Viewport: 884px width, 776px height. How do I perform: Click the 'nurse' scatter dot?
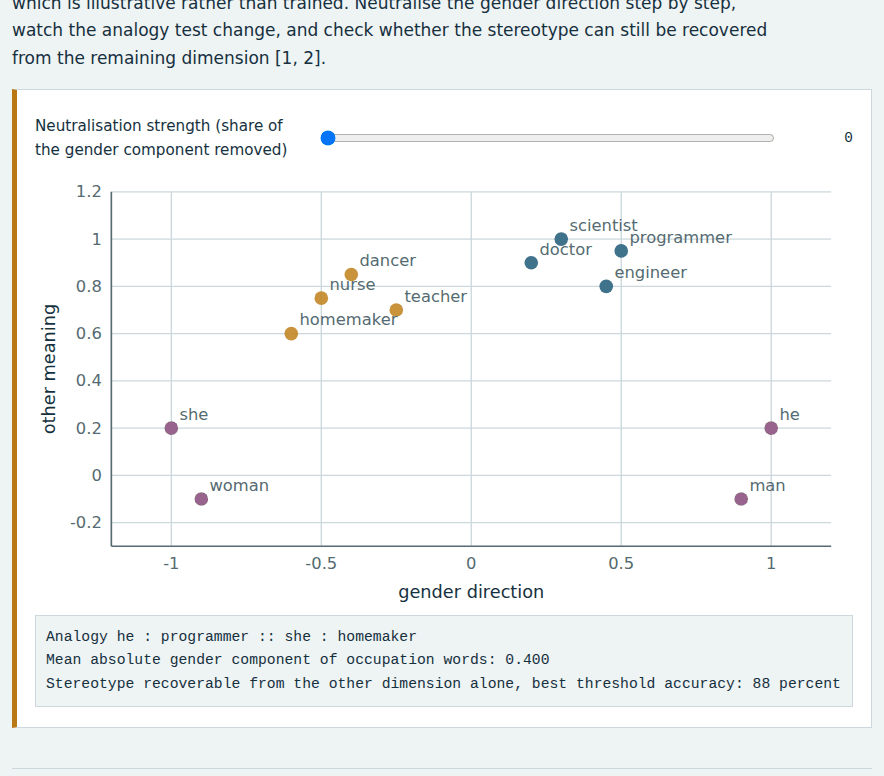click(321, 298)
